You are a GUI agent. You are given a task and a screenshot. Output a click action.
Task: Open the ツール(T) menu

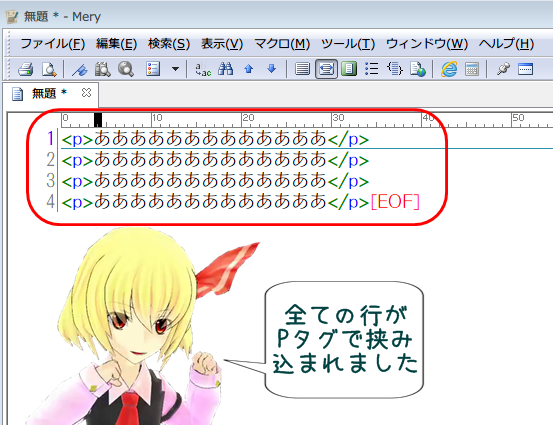(x=348, y=44)
